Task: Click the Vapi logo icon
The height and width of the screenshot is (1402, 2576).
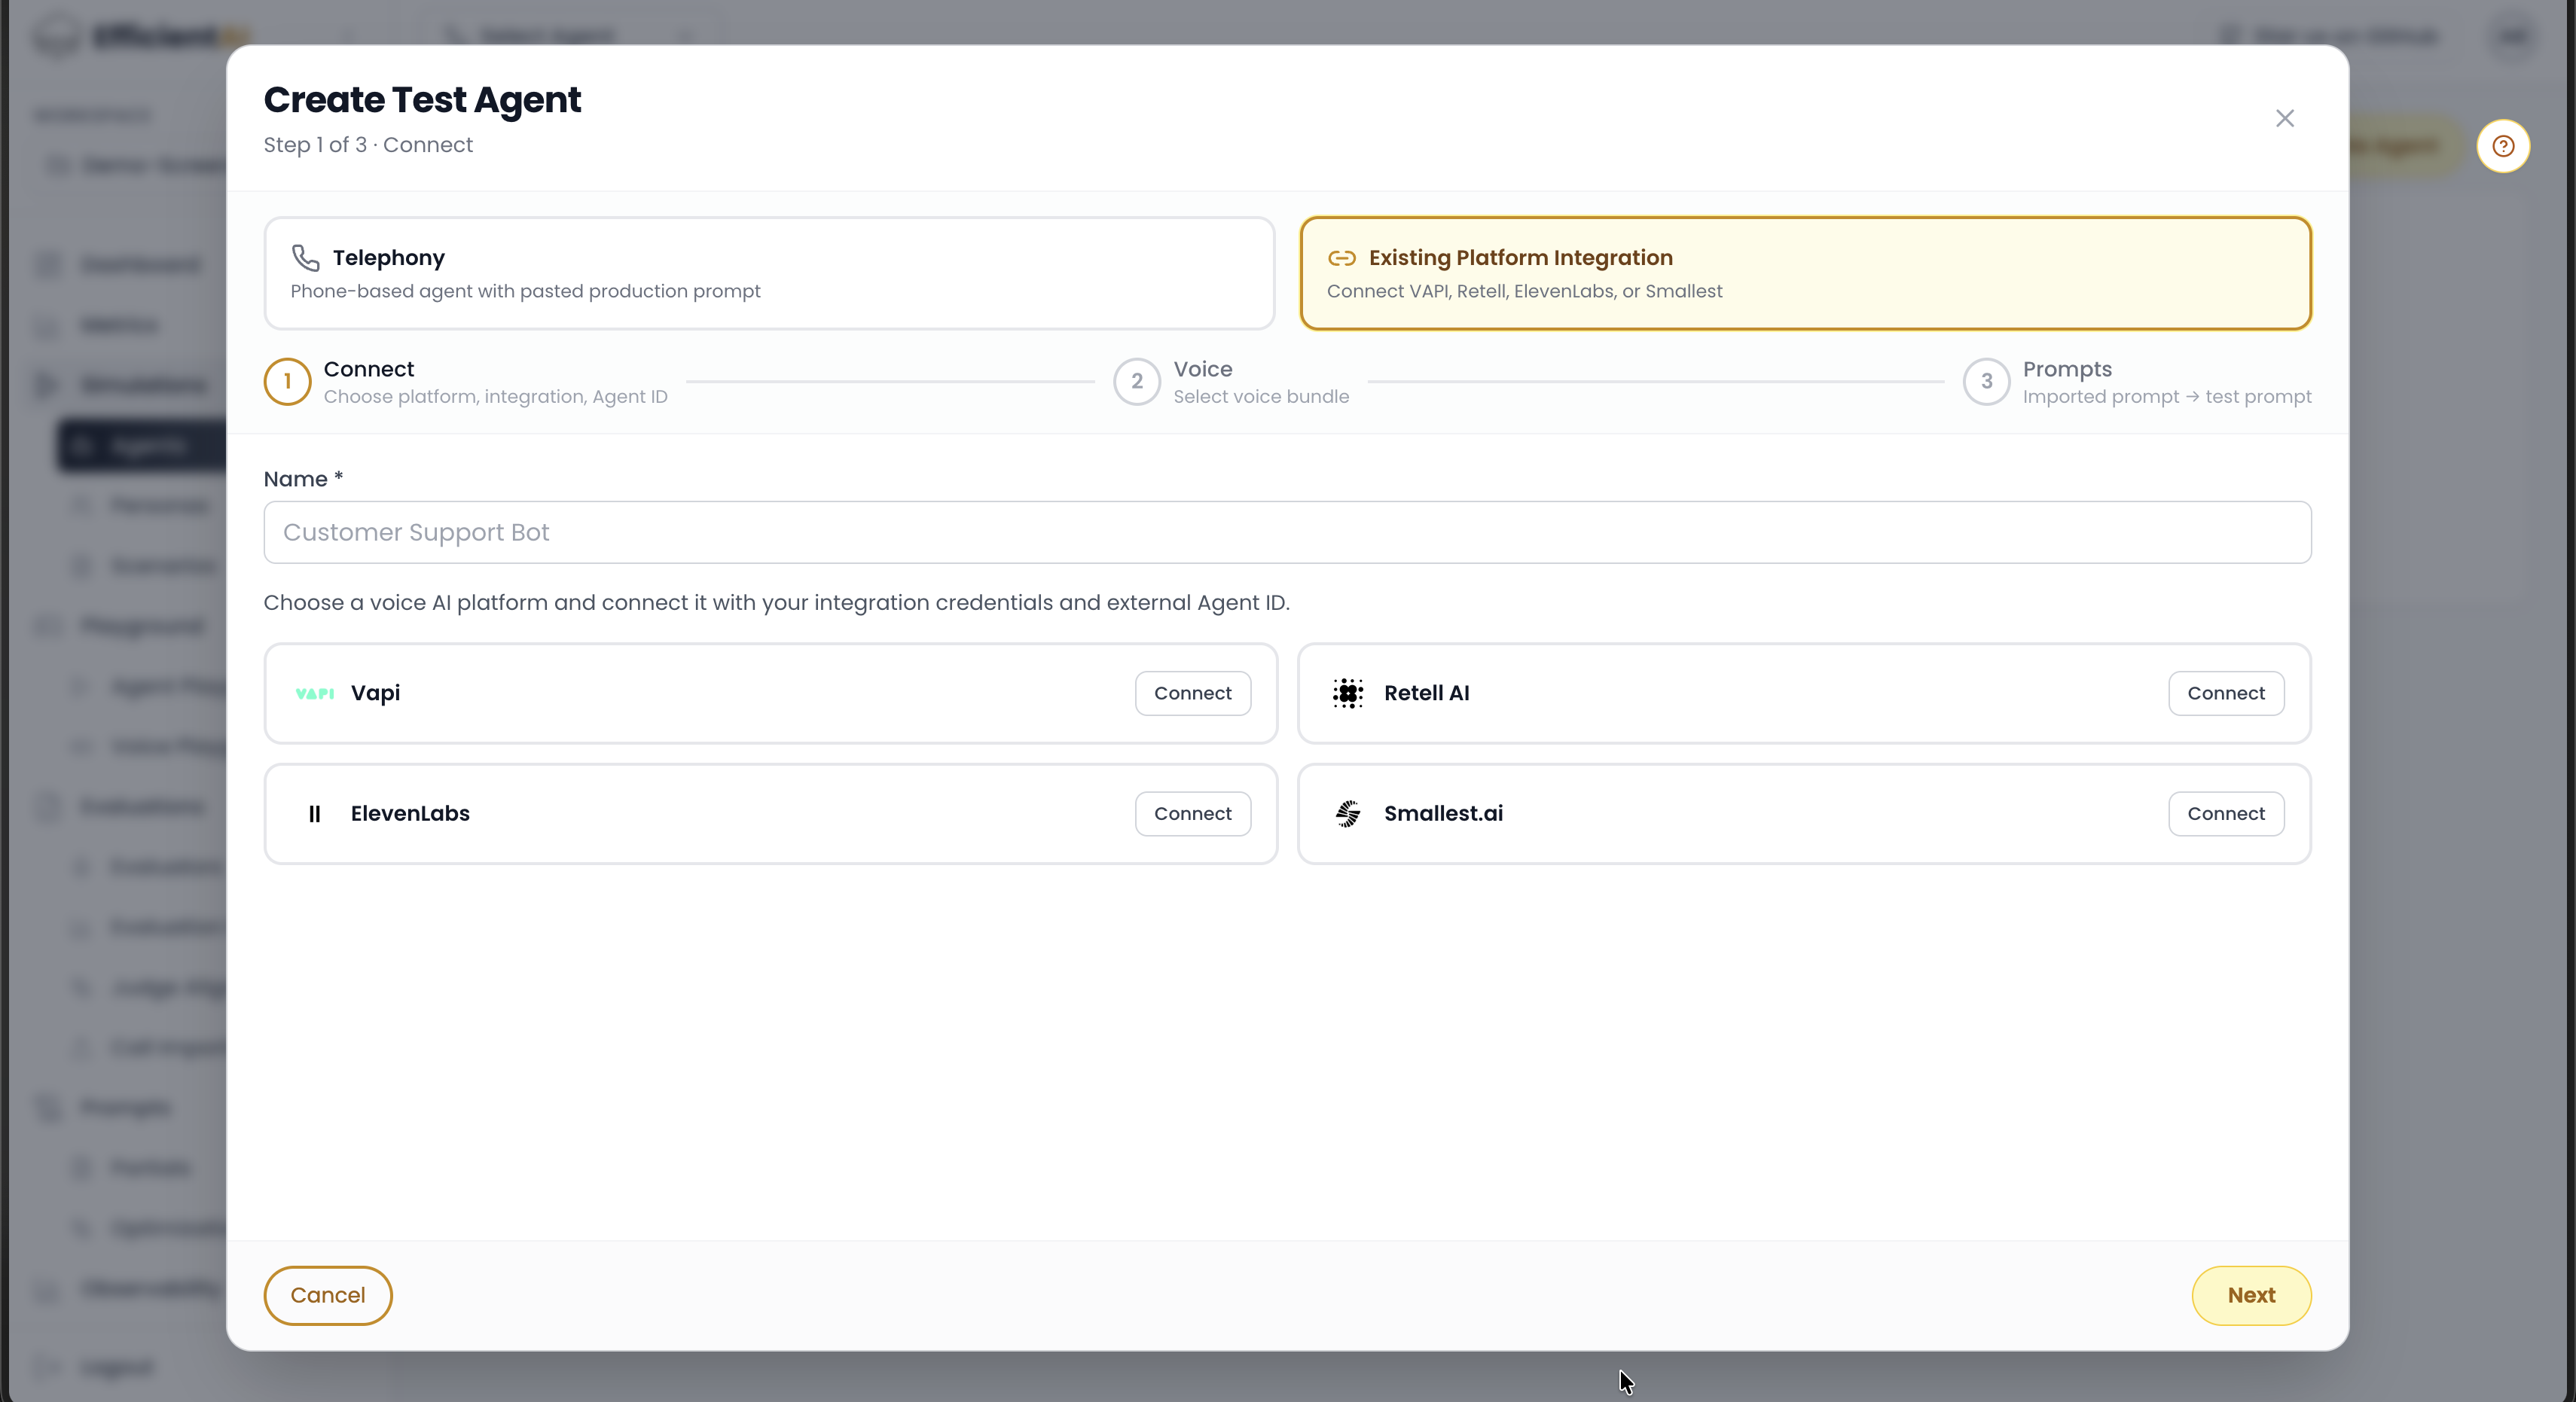Action: pos(314,693)
